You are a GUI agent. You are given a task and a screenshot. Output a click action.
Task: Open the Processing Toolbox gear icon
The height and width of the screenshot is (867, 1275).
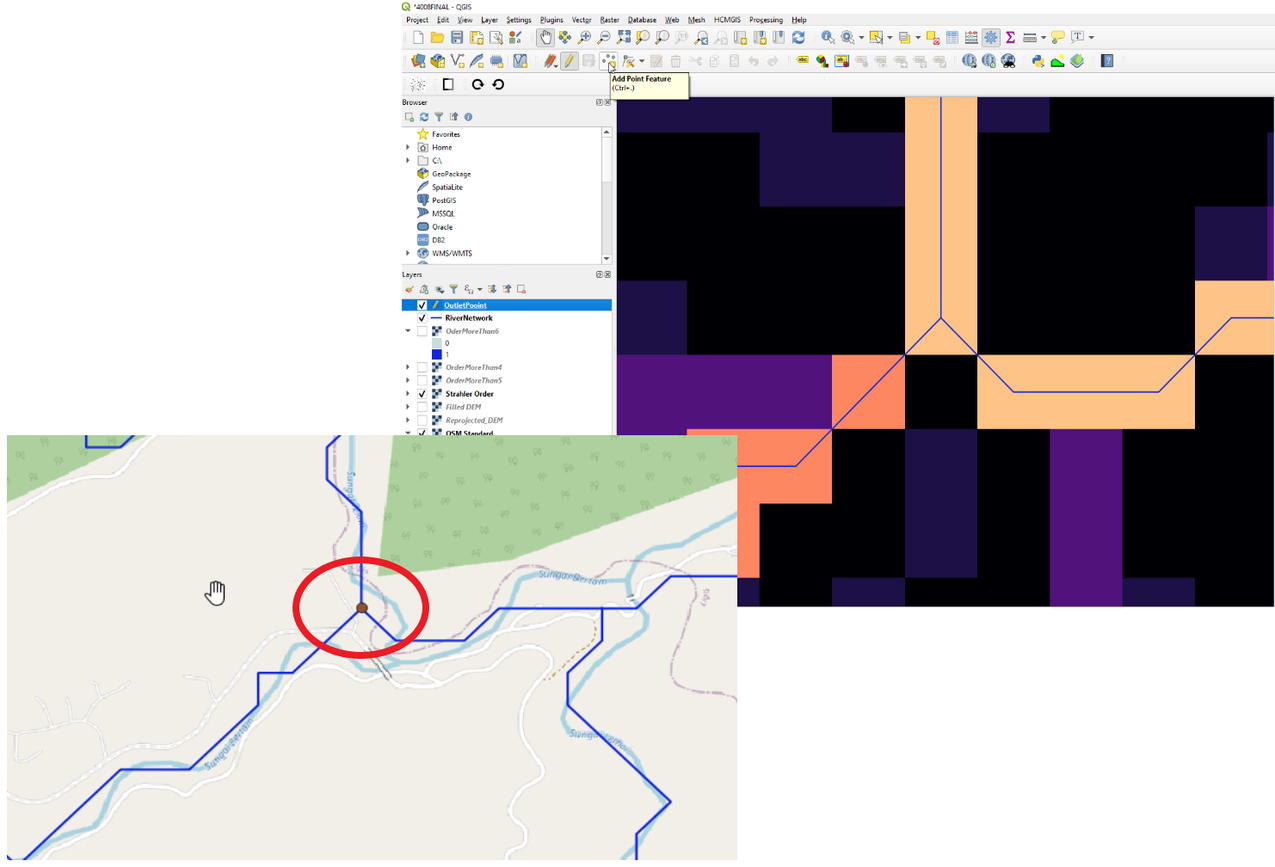point(990,38)
